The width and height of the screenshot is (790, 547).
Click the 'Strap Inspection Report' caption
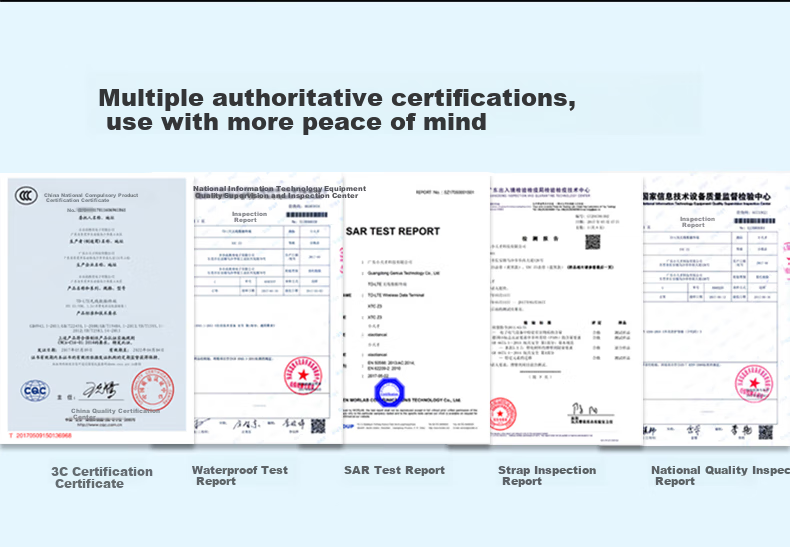pos(547,475)
